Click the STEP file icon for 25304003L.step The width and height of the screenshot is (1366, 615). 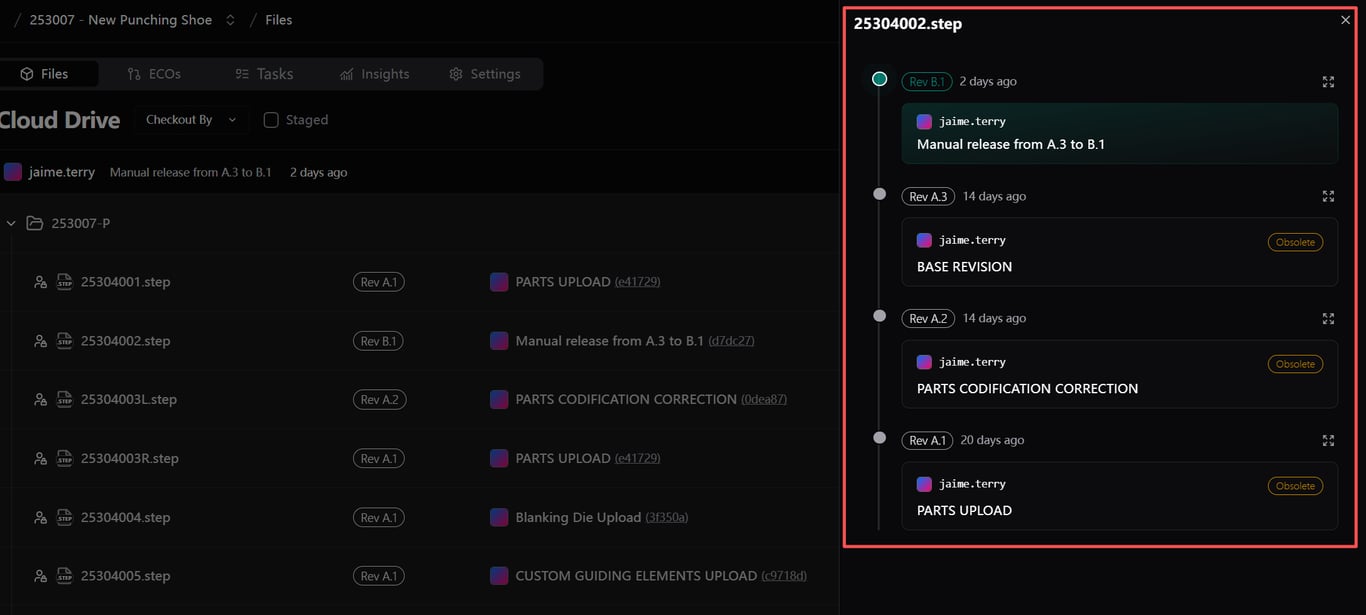point(65,399)
